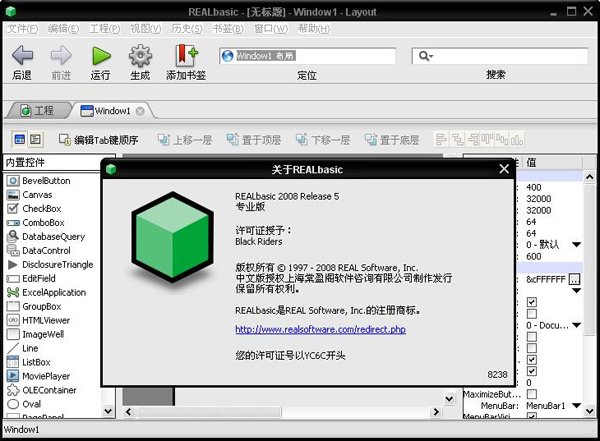
Task: Toggle the MaximizeBut... checkbox
Action: [x=532, y=394]
